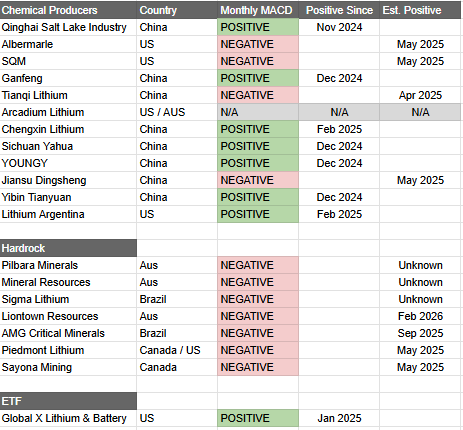Select the Positive Since header cell
This screenshot has height=430, width=463.
click(x=339, y=10)
